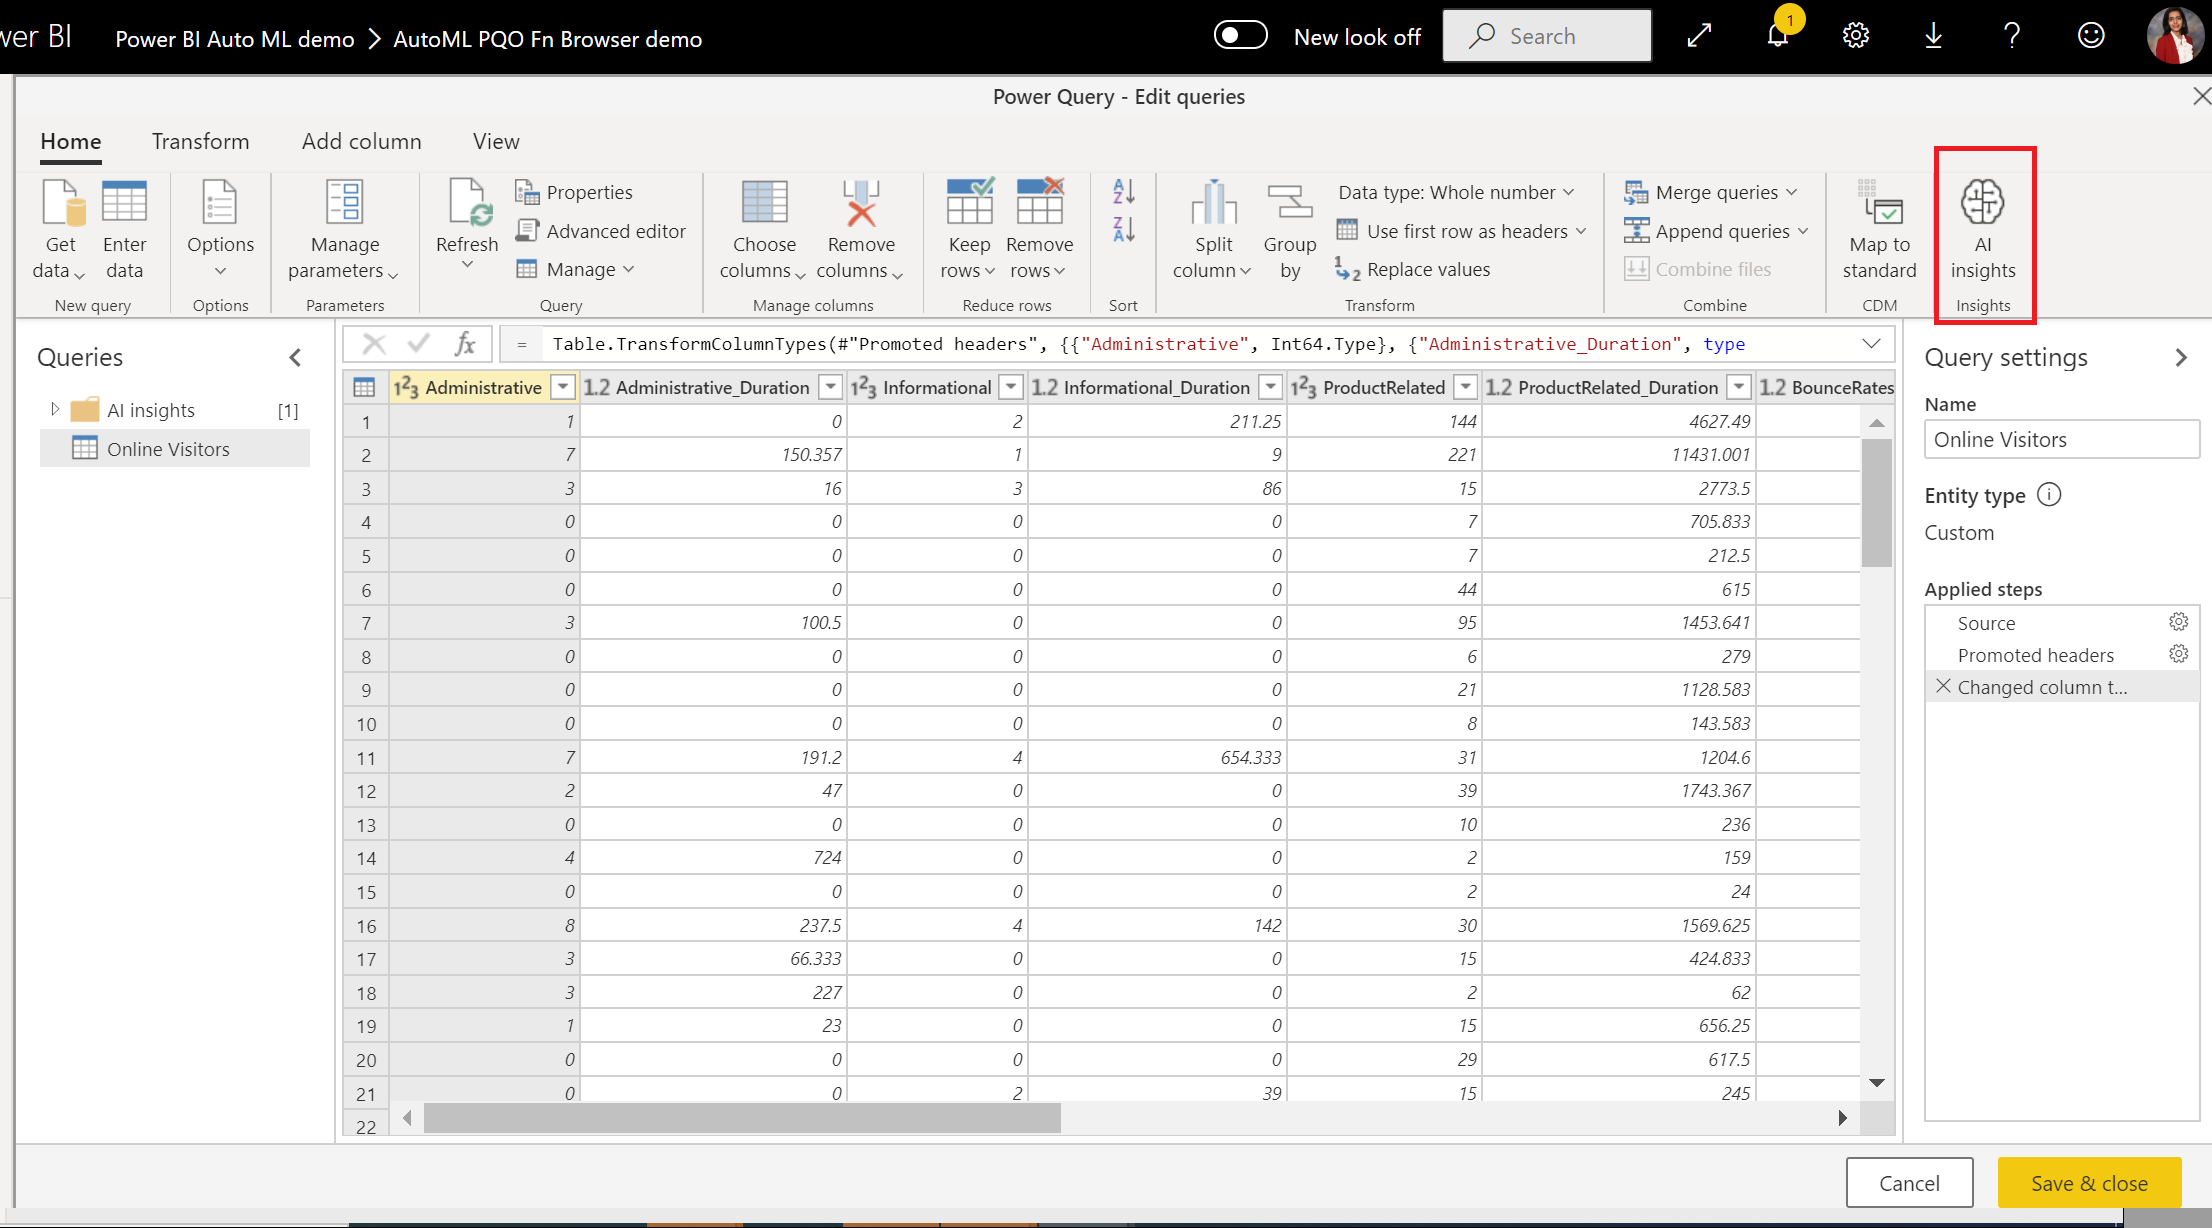Expand the formula bar chevron
The image size is (2212, 1228).
tap(1872, 344)
